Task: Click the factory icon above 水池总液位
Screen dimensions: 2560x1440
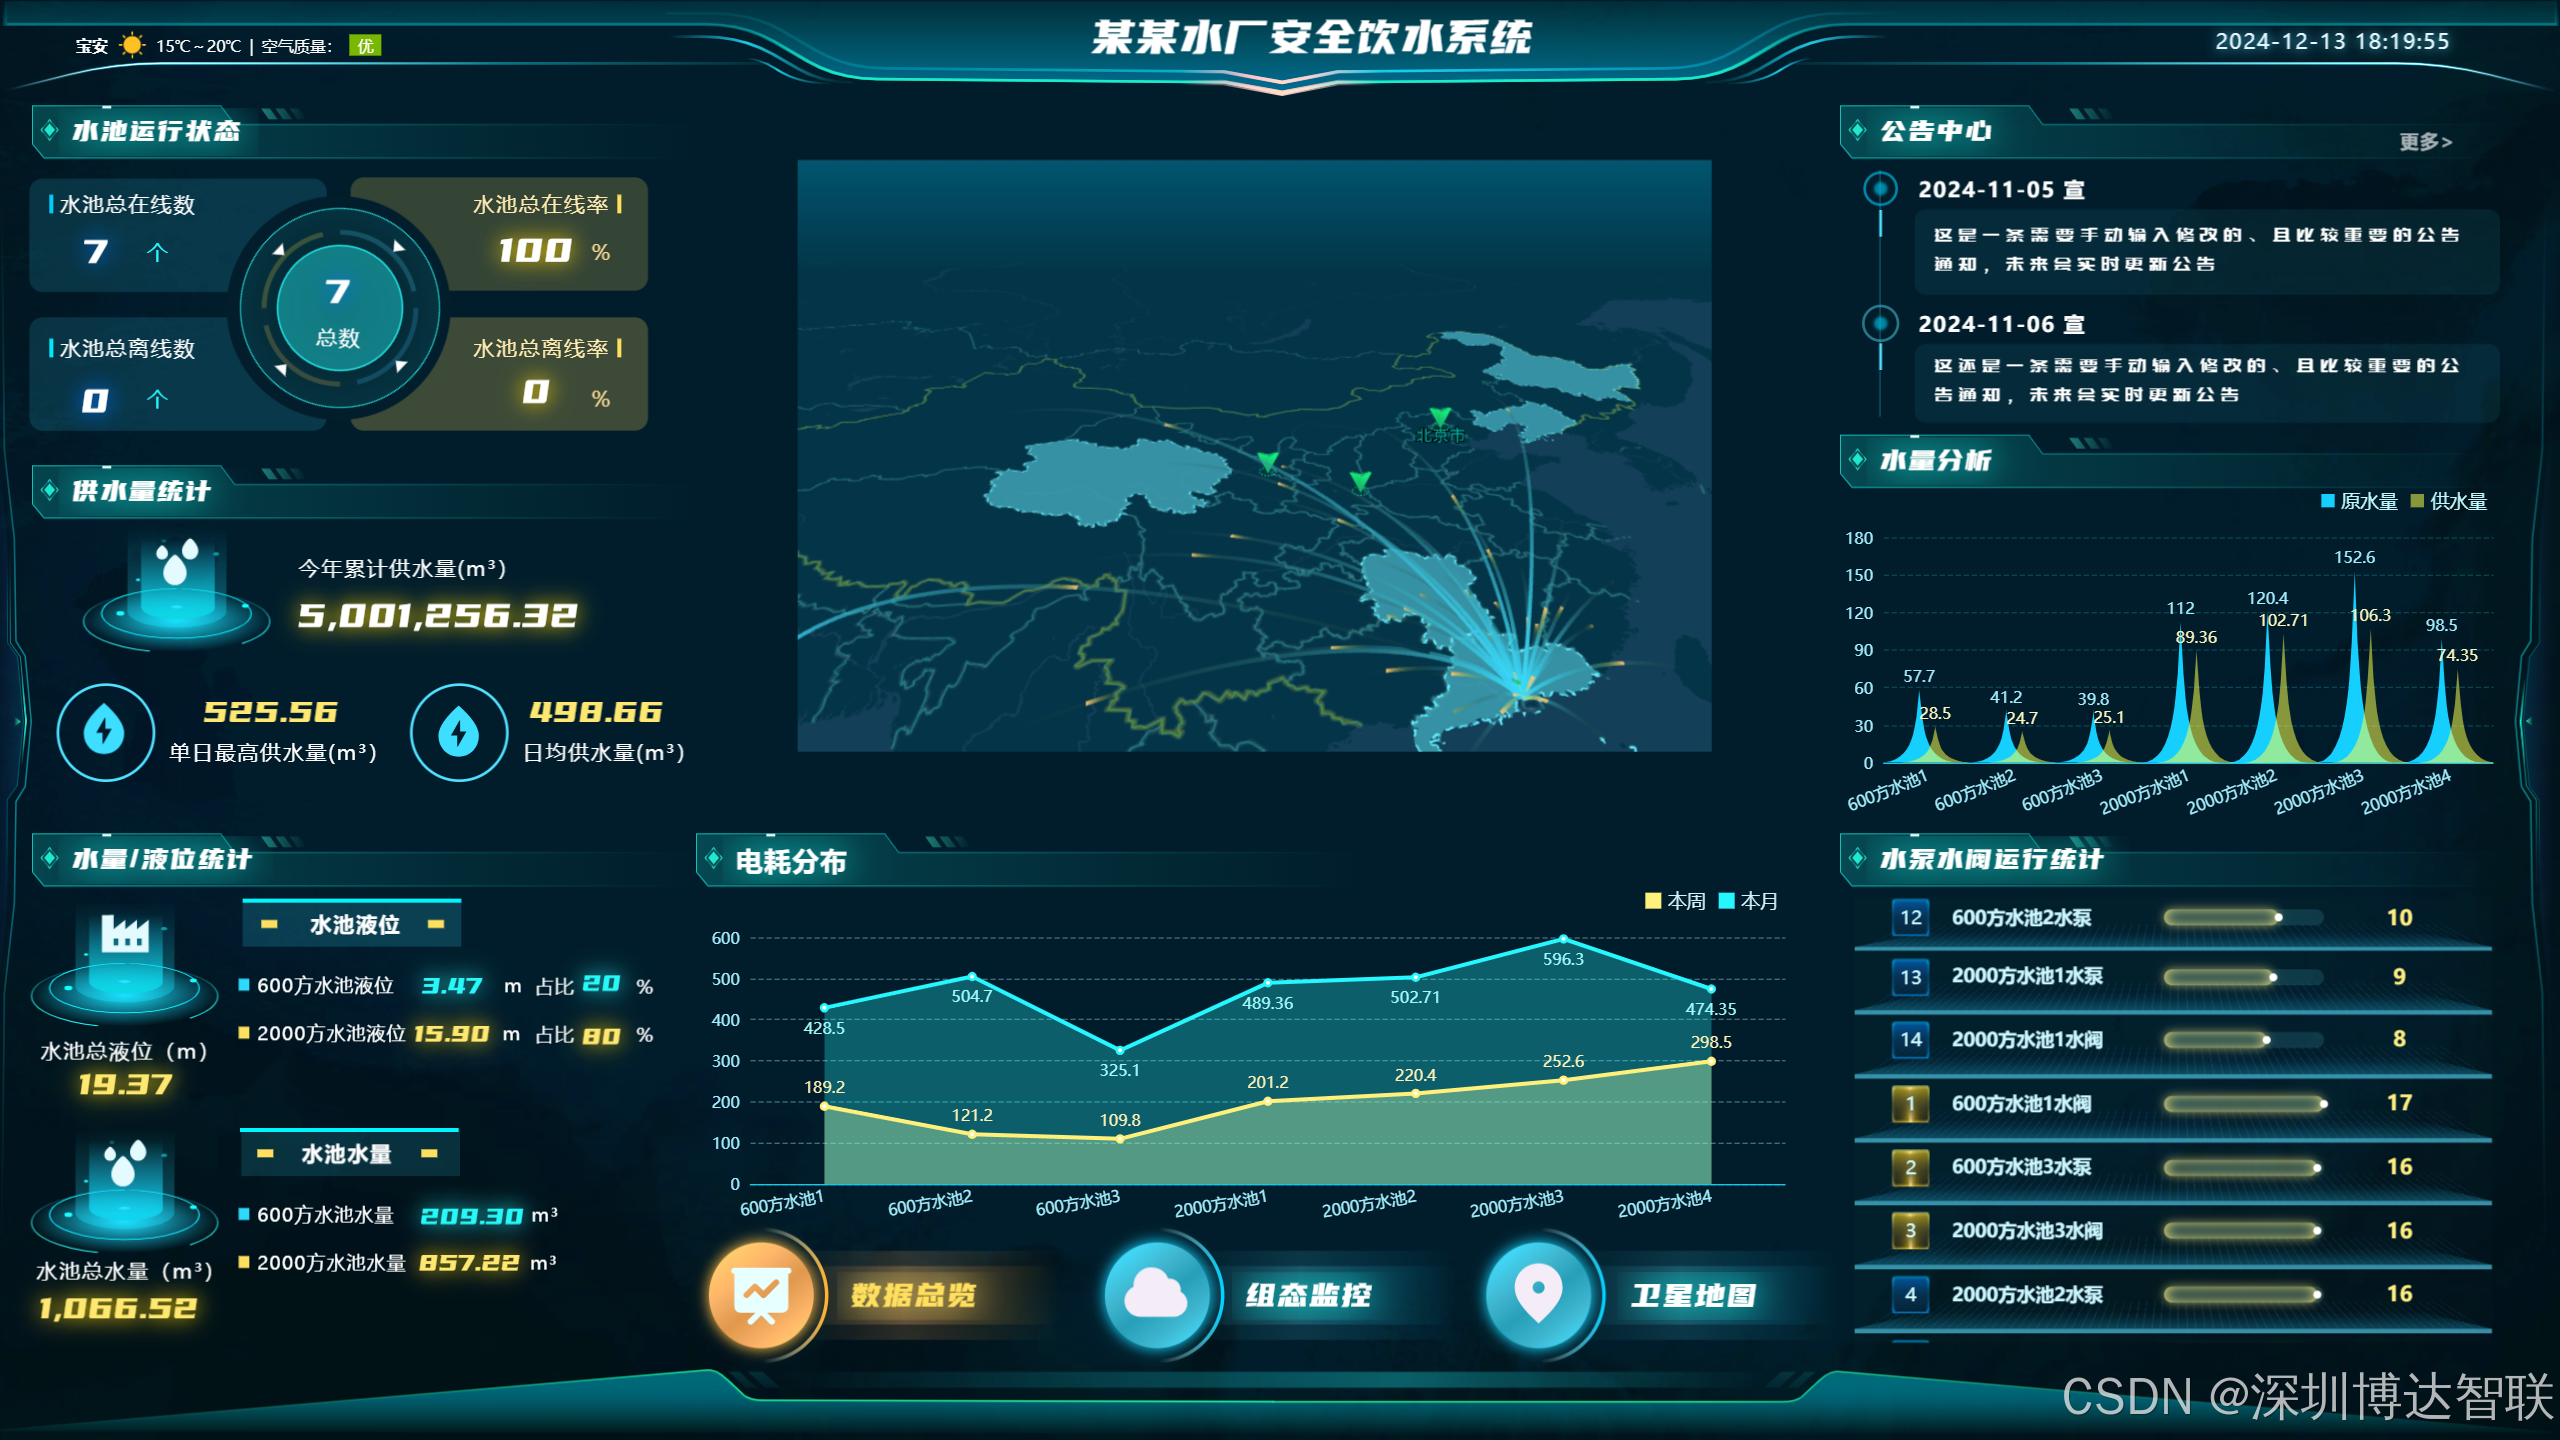Action: [125, 935]
